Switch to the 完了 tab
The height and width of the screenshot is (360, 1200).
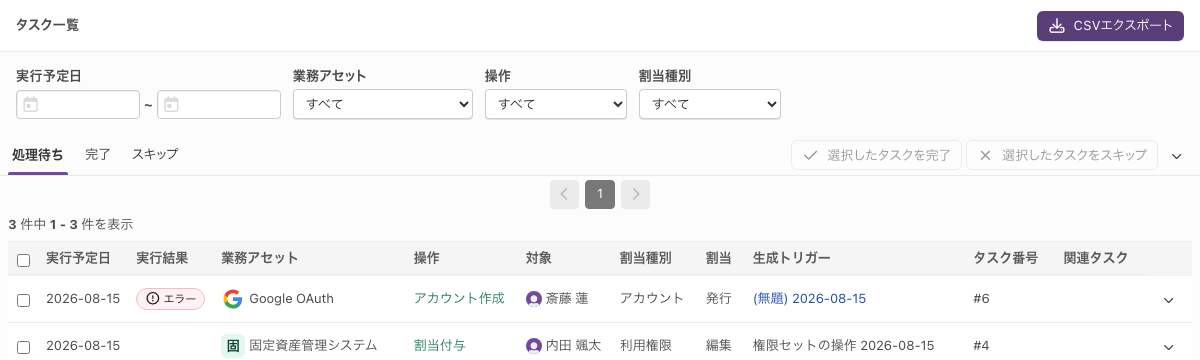pos(98,155)
